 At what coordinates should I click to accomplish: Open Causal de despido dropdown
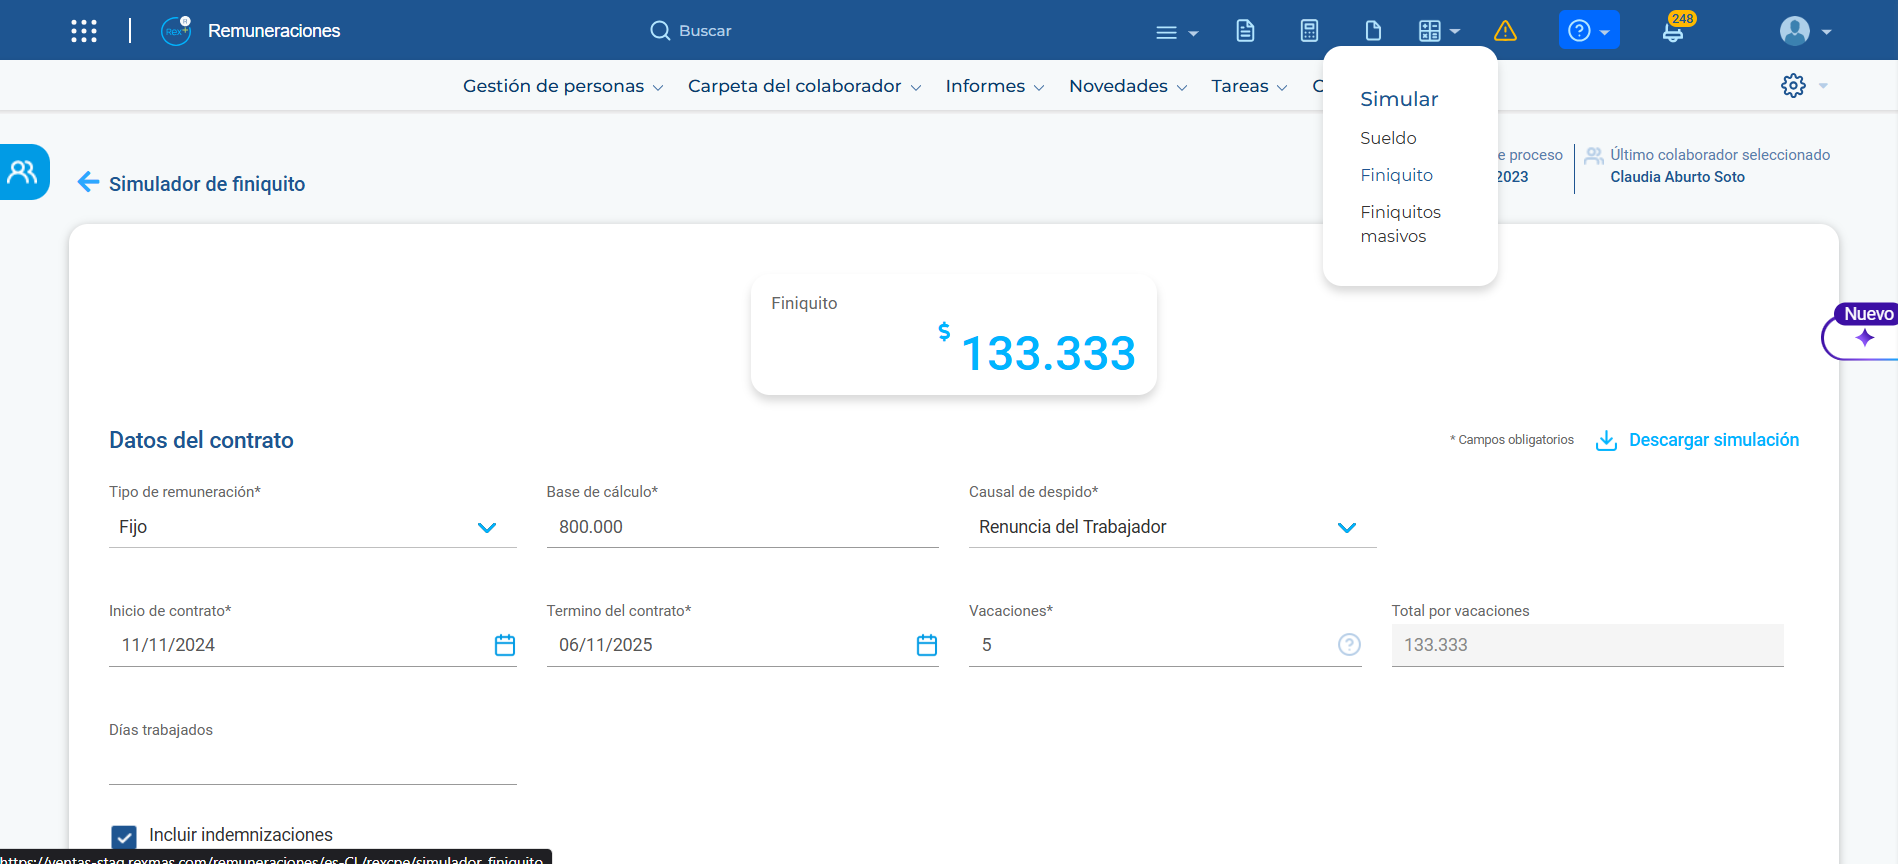(x=1346, y=528)
